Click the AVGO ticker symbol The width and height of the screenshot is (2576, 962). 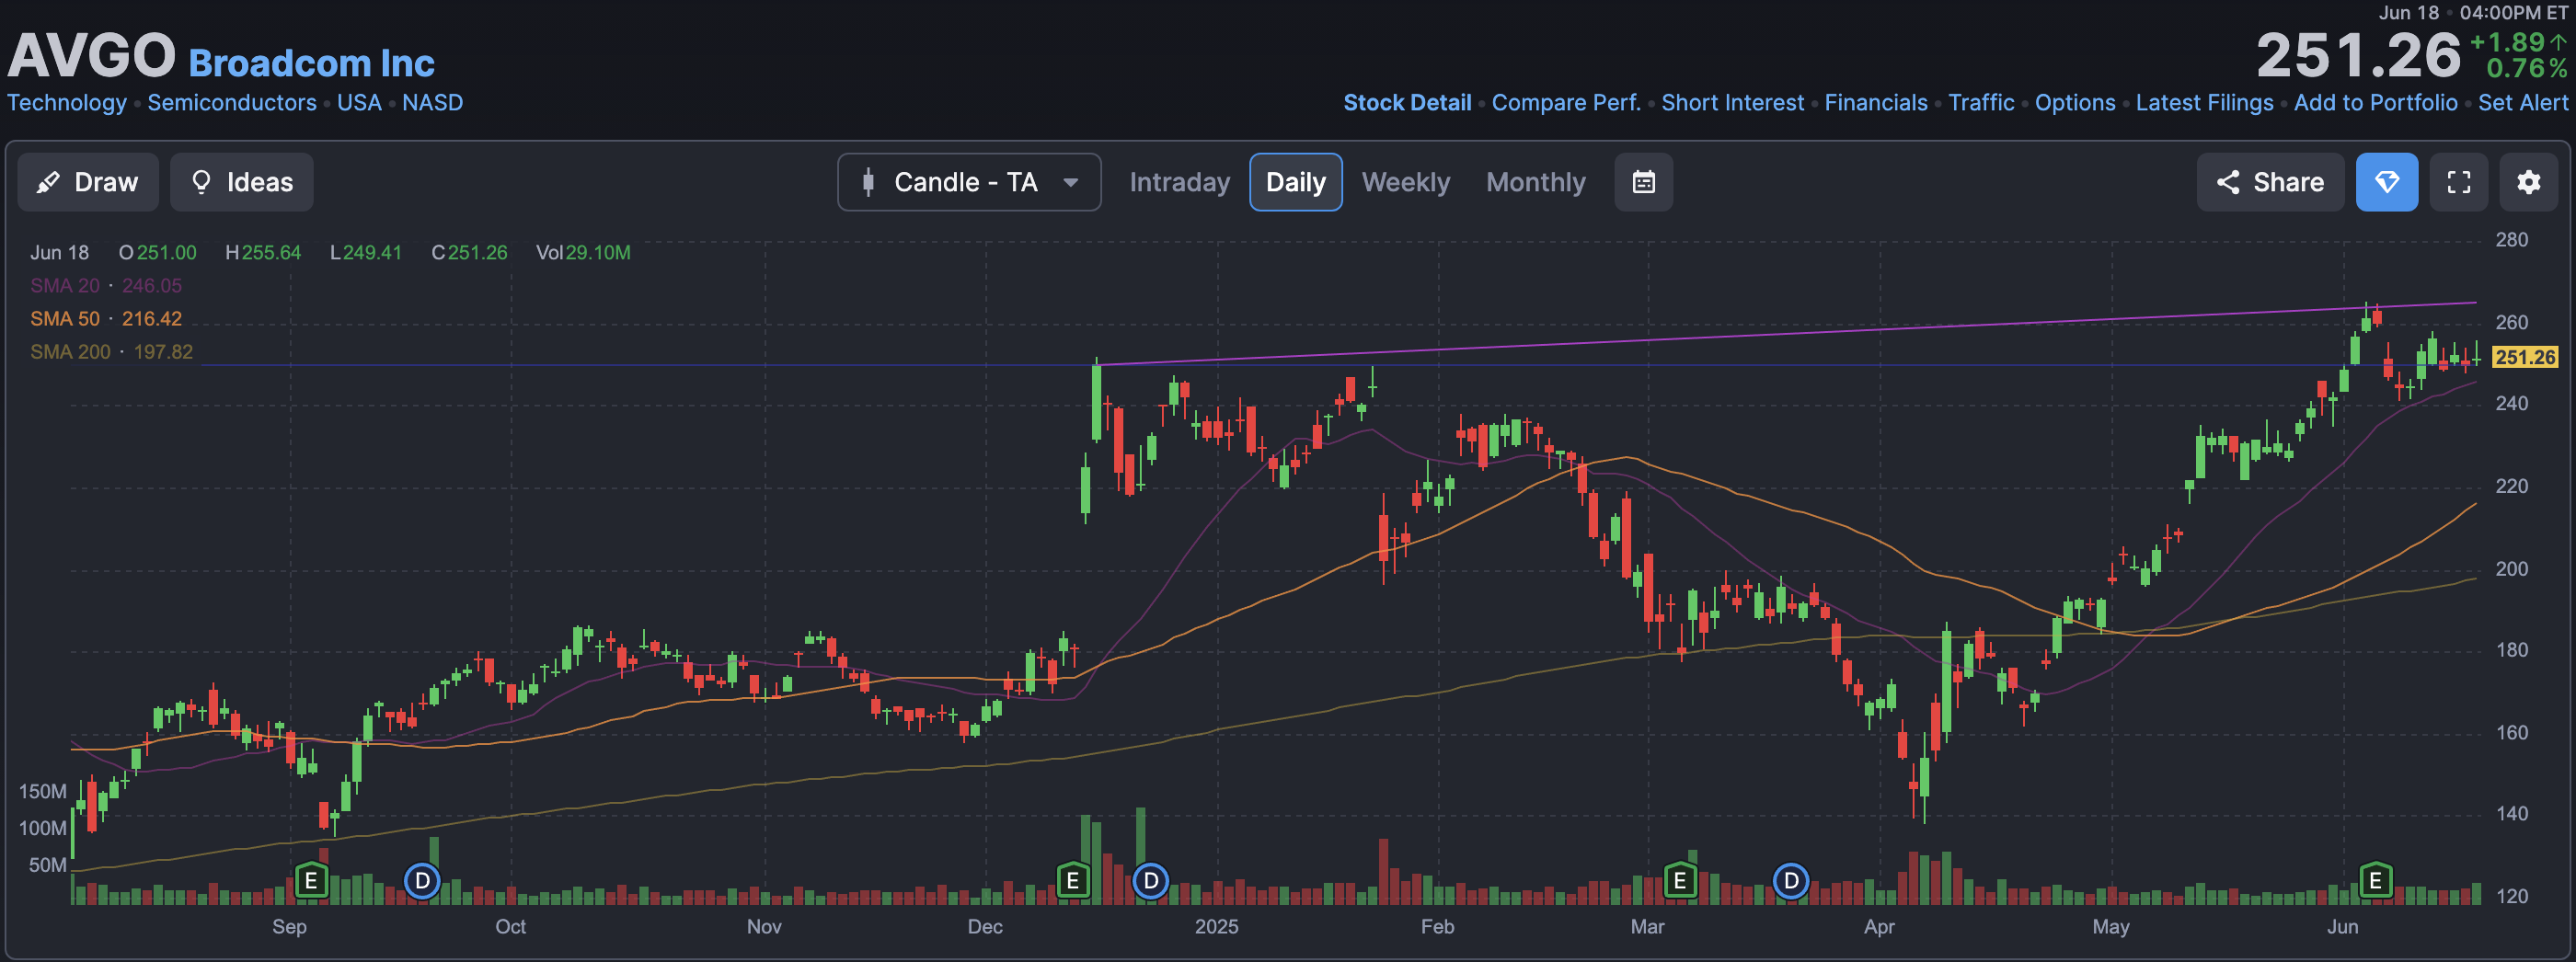(x=92, y=55)
